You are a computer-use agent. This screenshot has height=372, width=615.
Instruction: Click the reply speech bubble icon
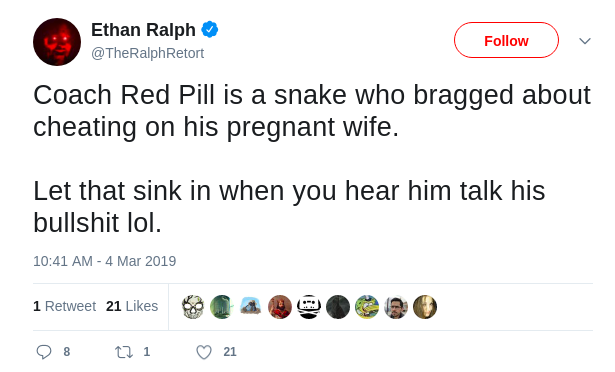tap(44, 352)
